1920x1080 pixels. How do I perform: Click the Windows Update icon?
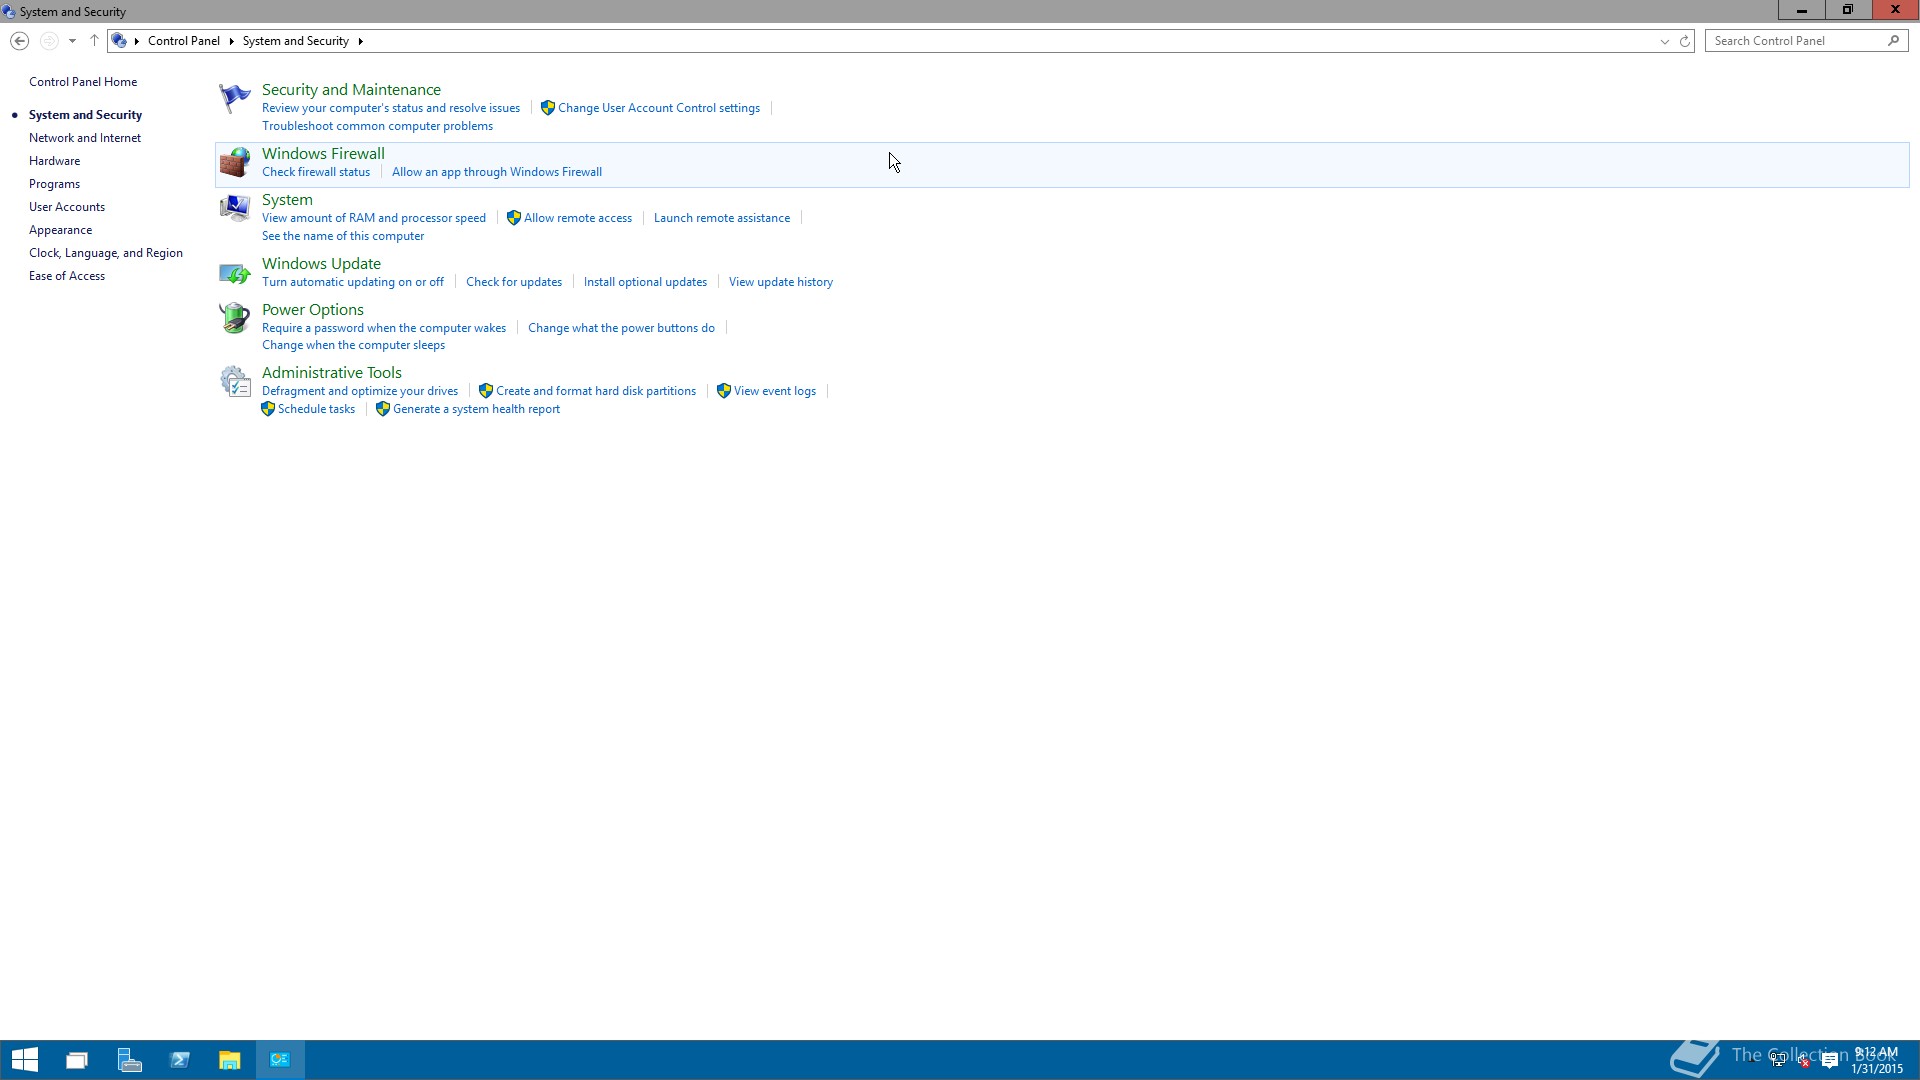tap(234, 272)
